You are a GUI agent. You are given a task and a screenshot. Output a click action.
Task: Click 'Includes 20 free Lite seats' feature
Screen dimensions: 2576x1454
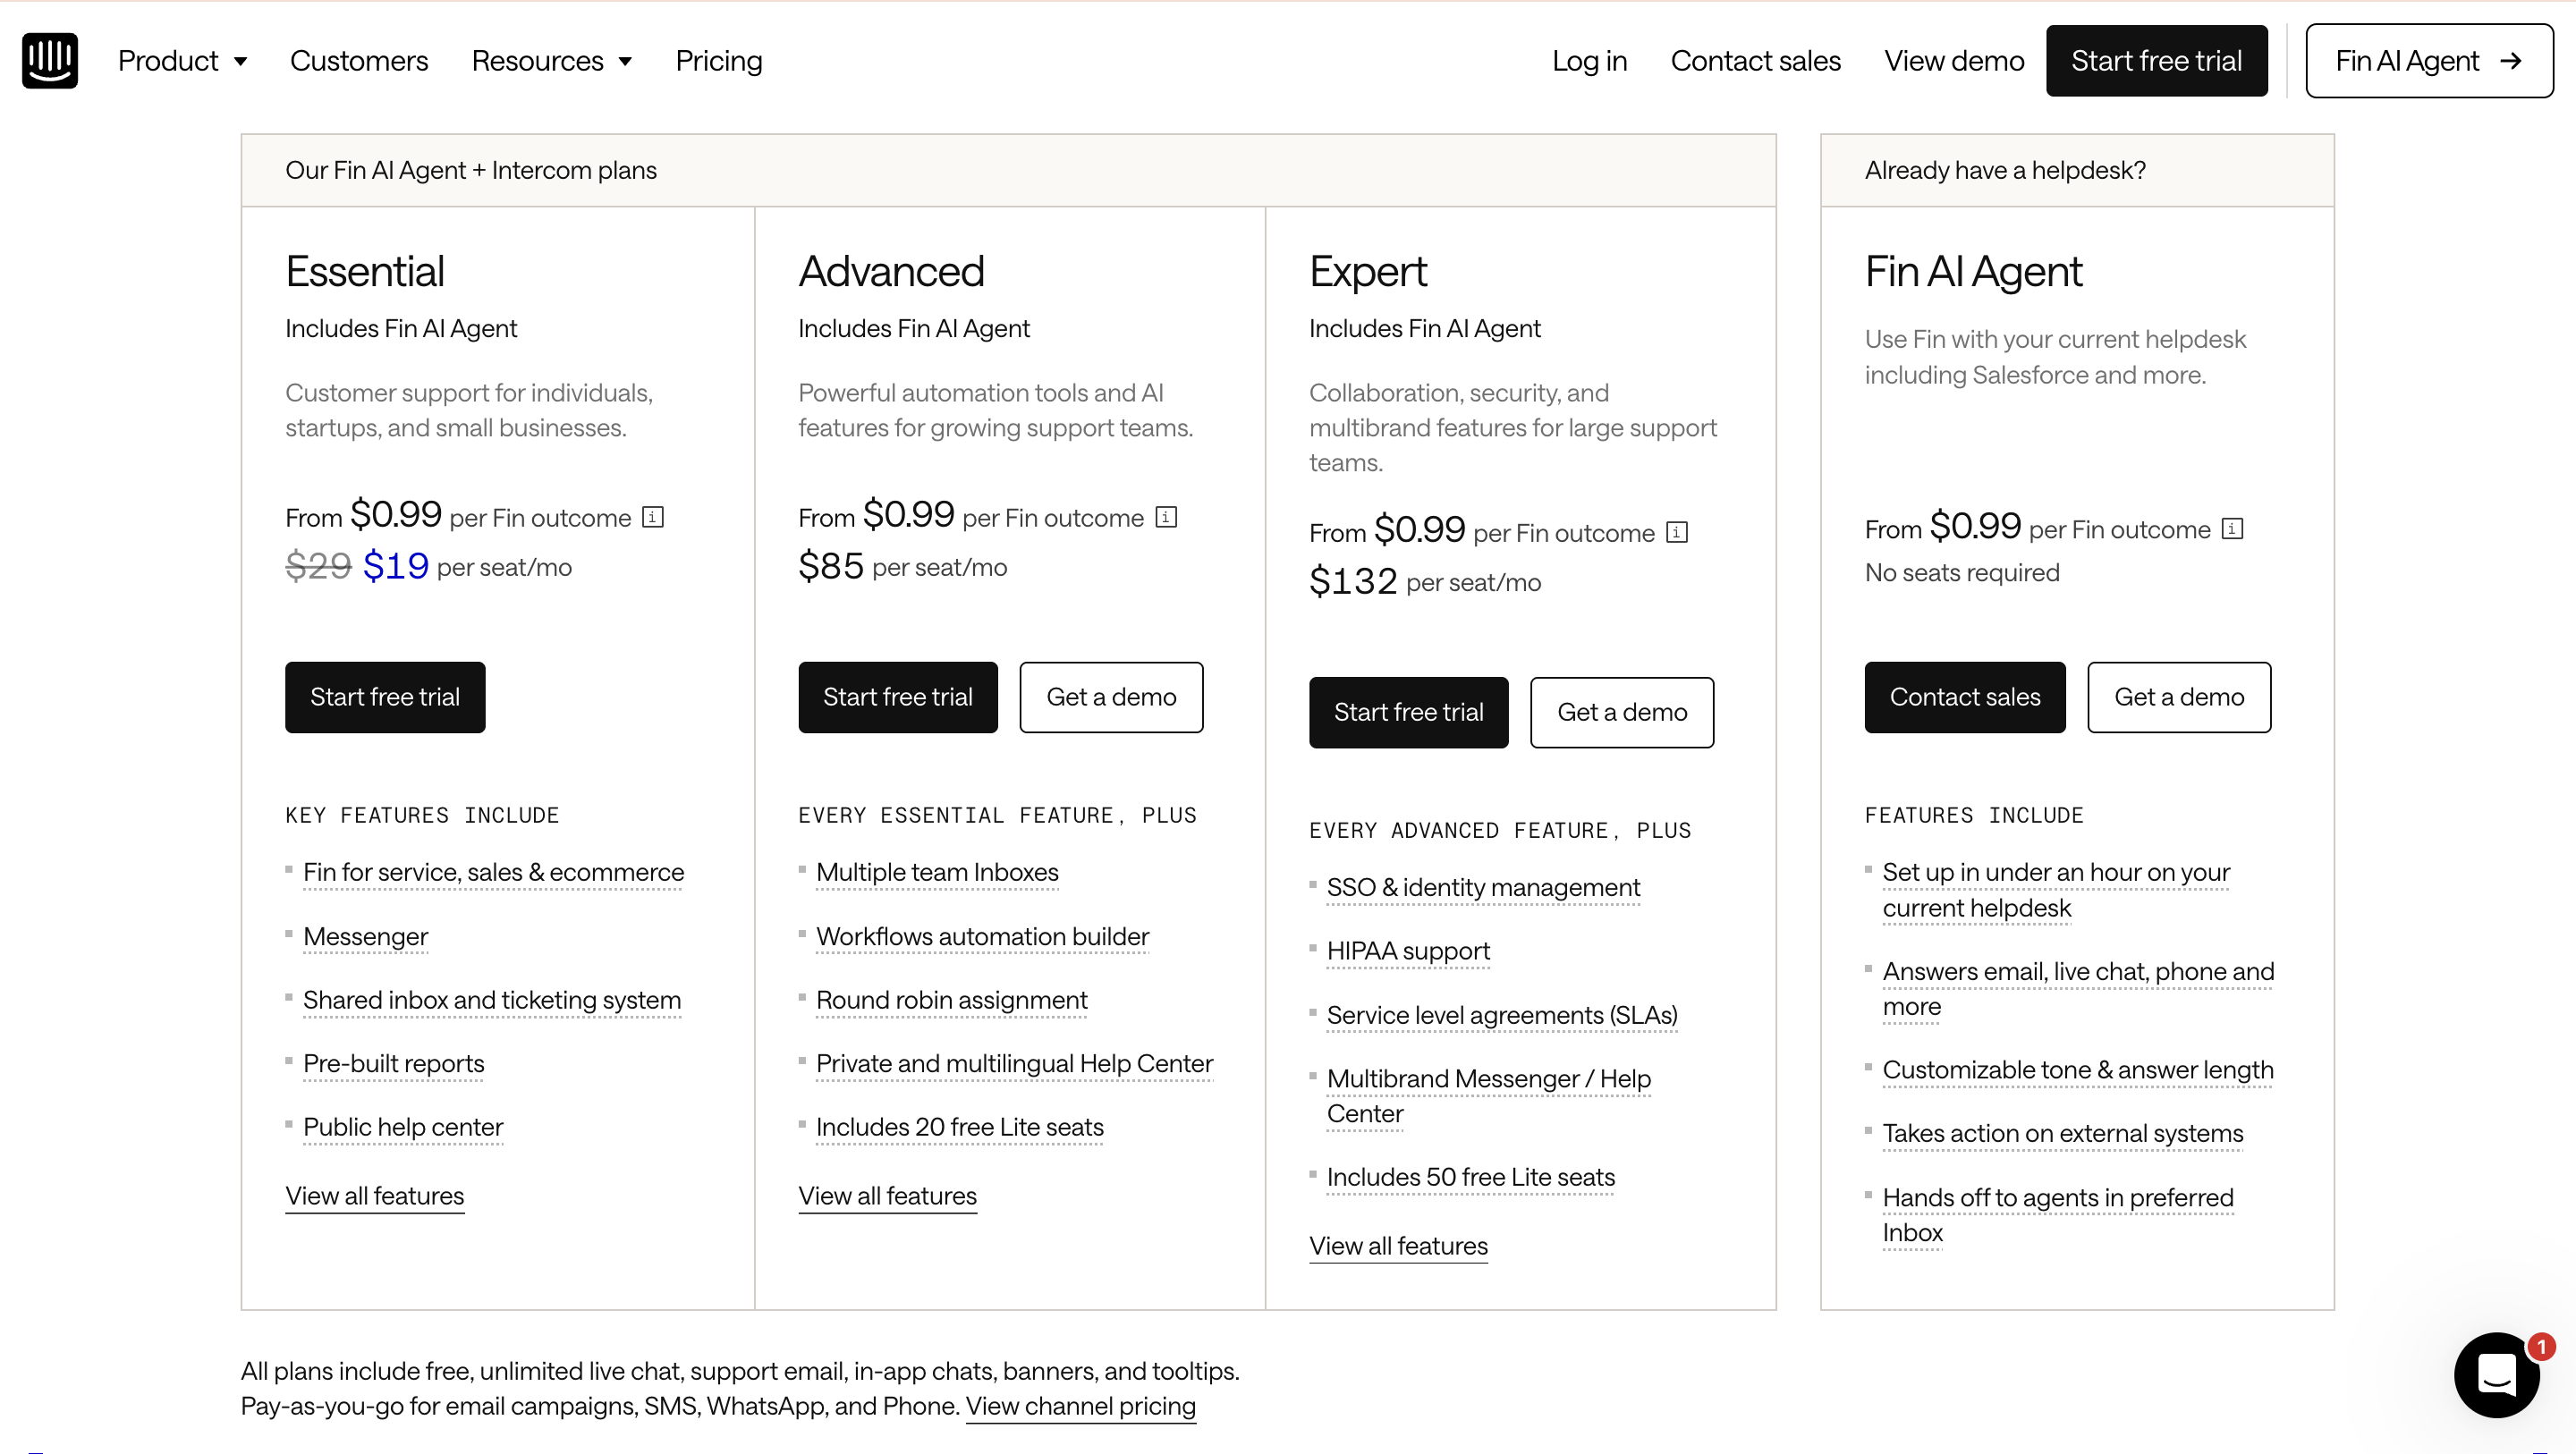click(959, 1128)
